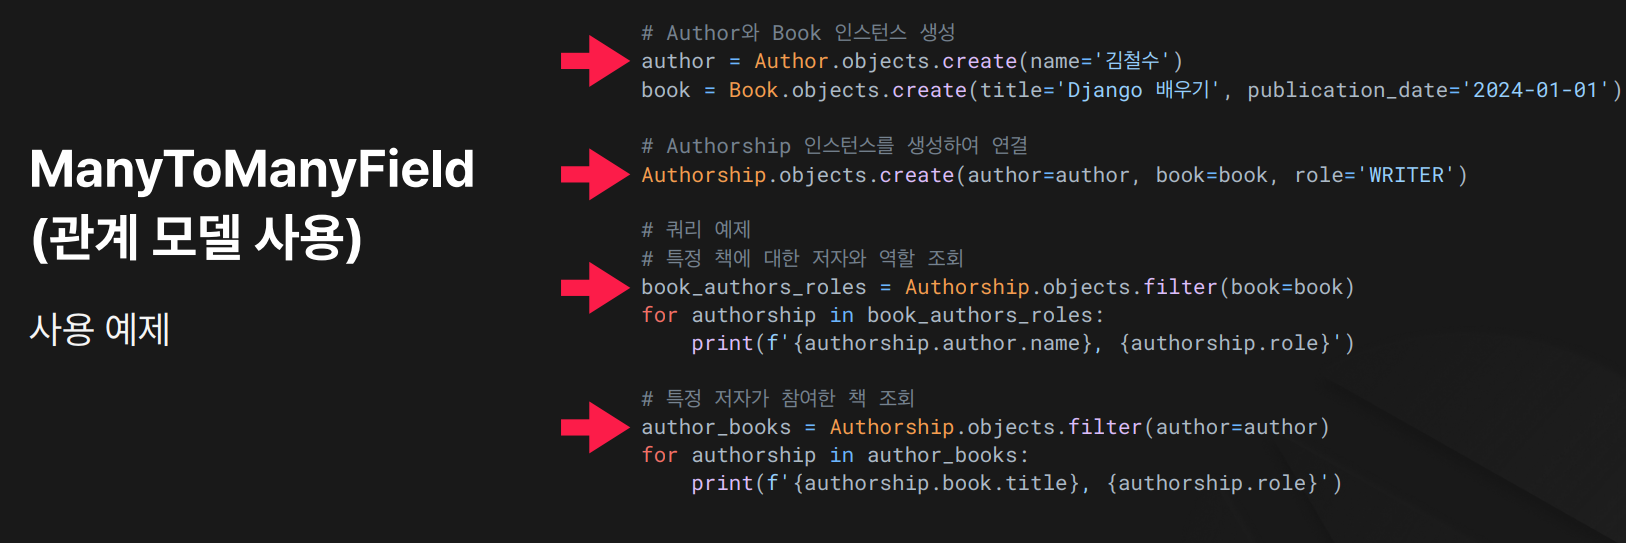Click the Authorship.objects.create code line
Viewport: 1626px width, 543px height.
[1054, 175]
